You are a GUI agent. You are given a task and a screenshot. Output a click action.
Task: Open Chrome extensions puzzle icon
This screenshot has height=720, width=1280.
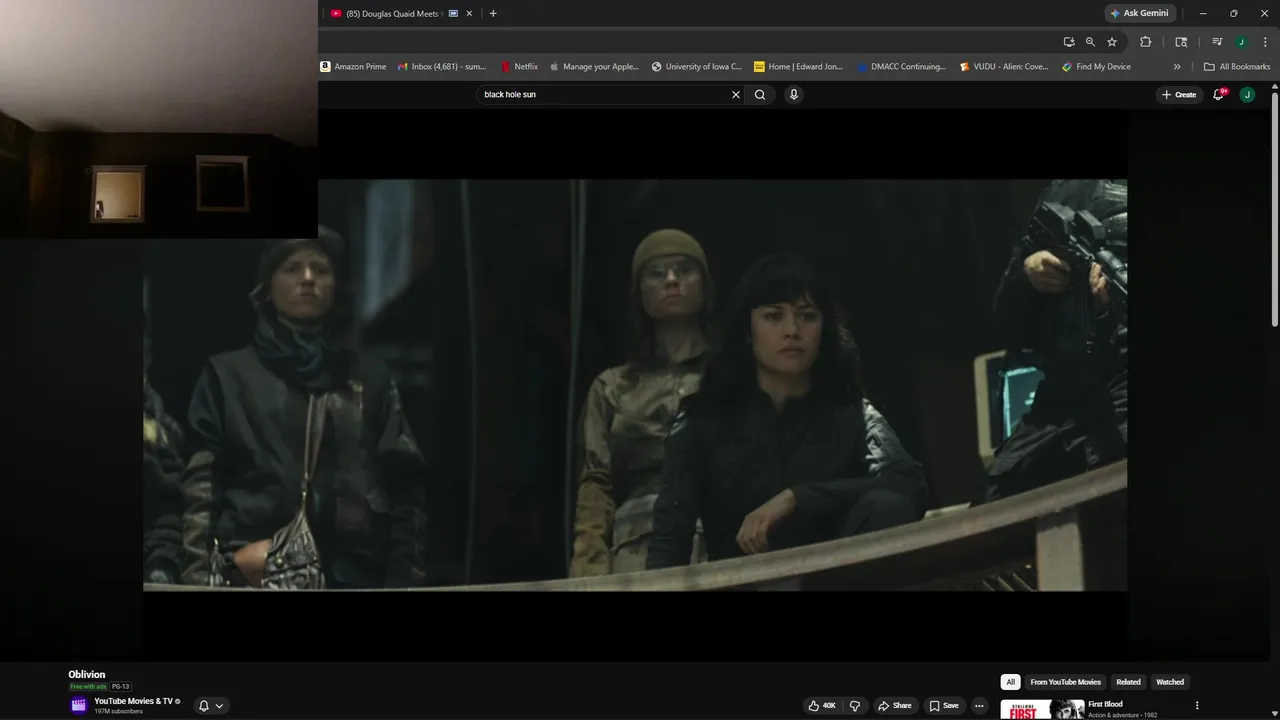(x=1146, y=42)
